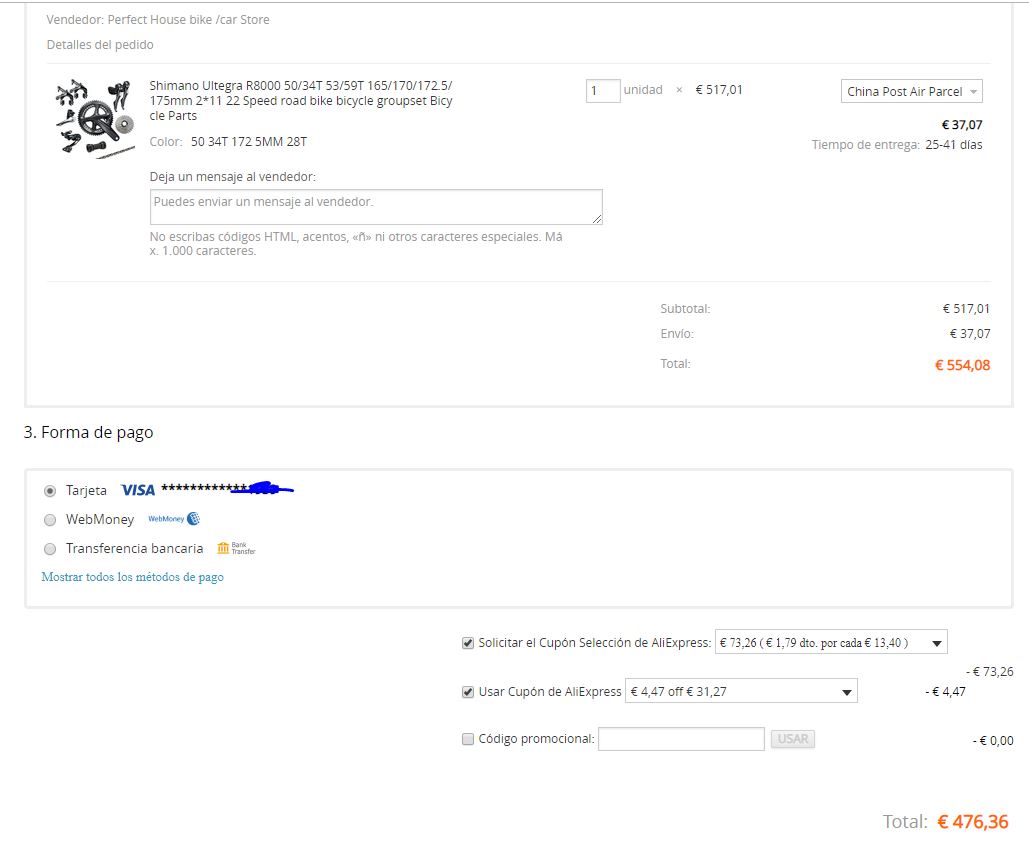
Task: Click the Código promocional text field
Action: (x=681, y=739)
